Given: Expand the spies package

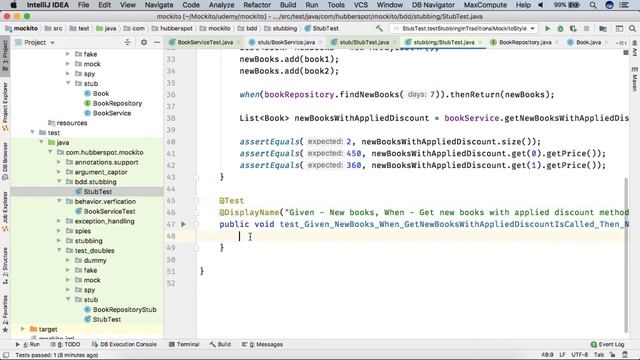Looking at the screenshot, I should click(59, 231).
